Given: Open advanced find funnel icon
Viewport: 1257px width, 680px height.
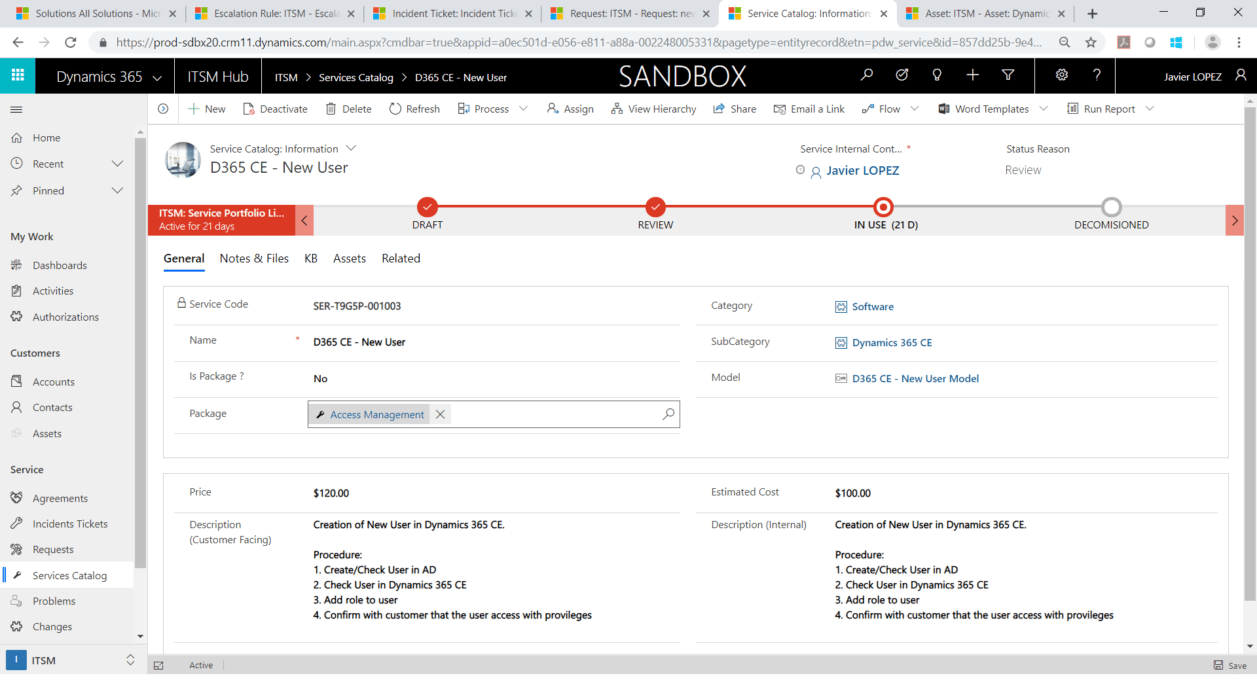Looking at the screenshot, I should [x=1008, y=76].
